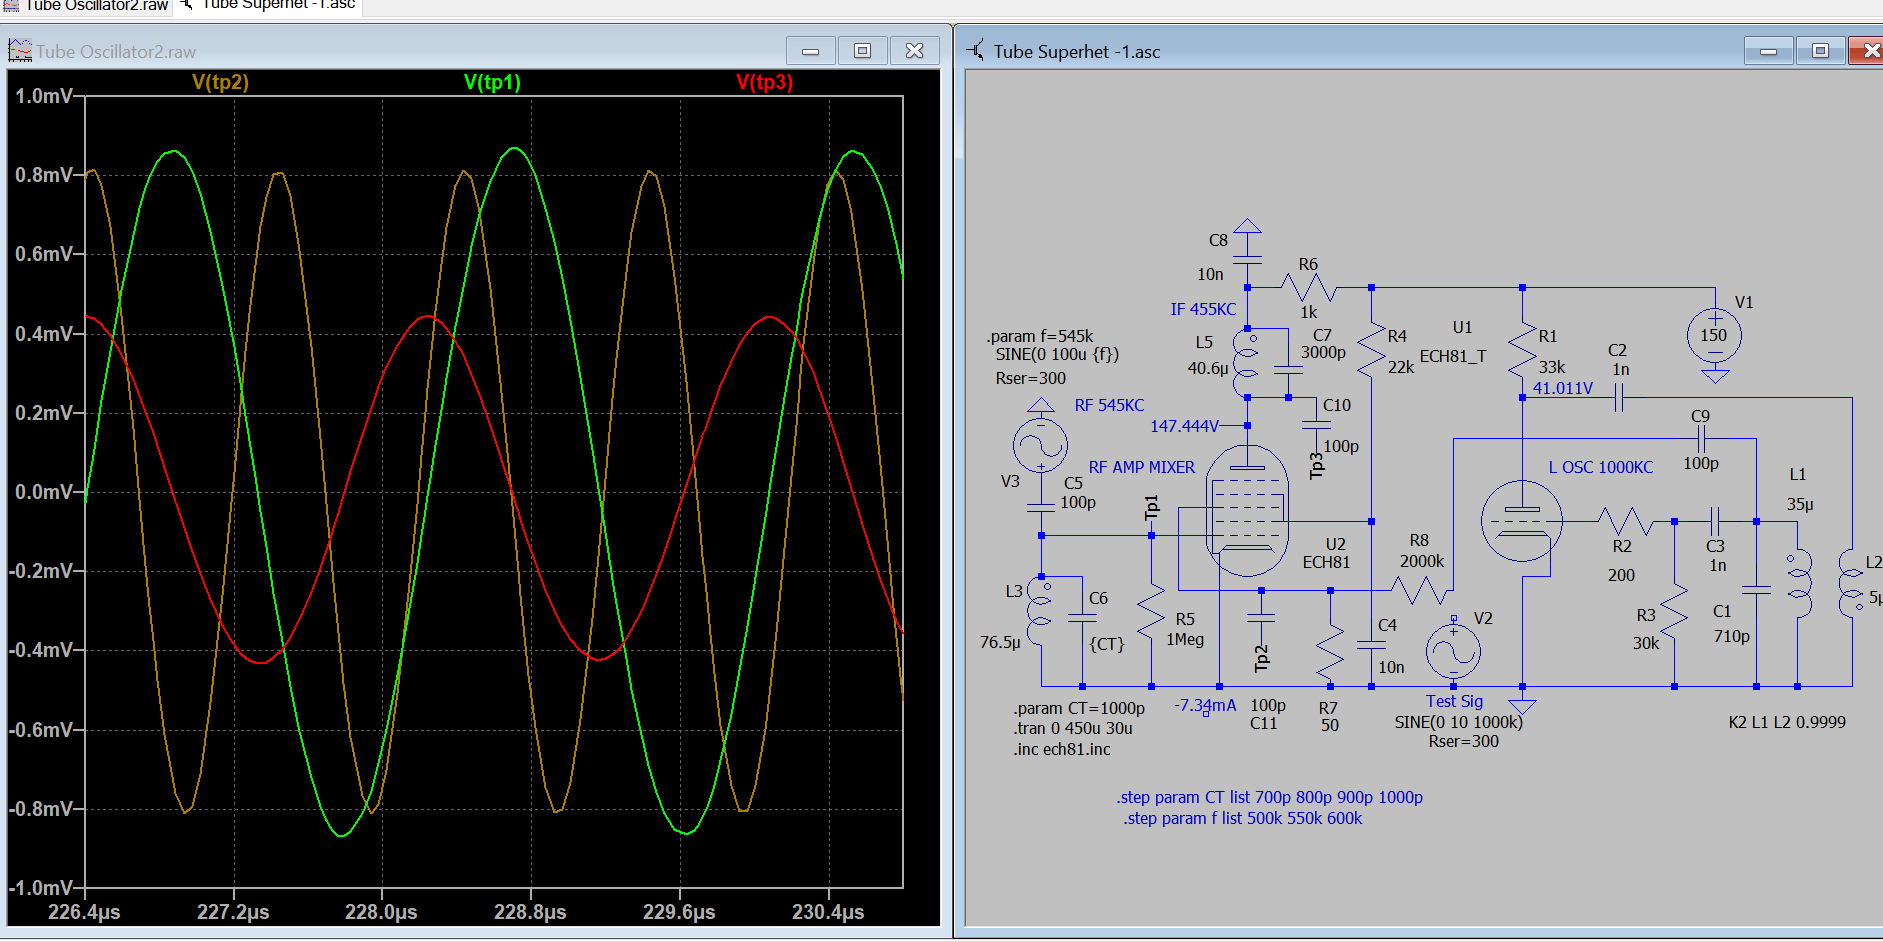Image resolution: width=1883 pixels, height=942 pixels.
Task: Click the RF 545KC label
Action: (x=1109, y=405)
